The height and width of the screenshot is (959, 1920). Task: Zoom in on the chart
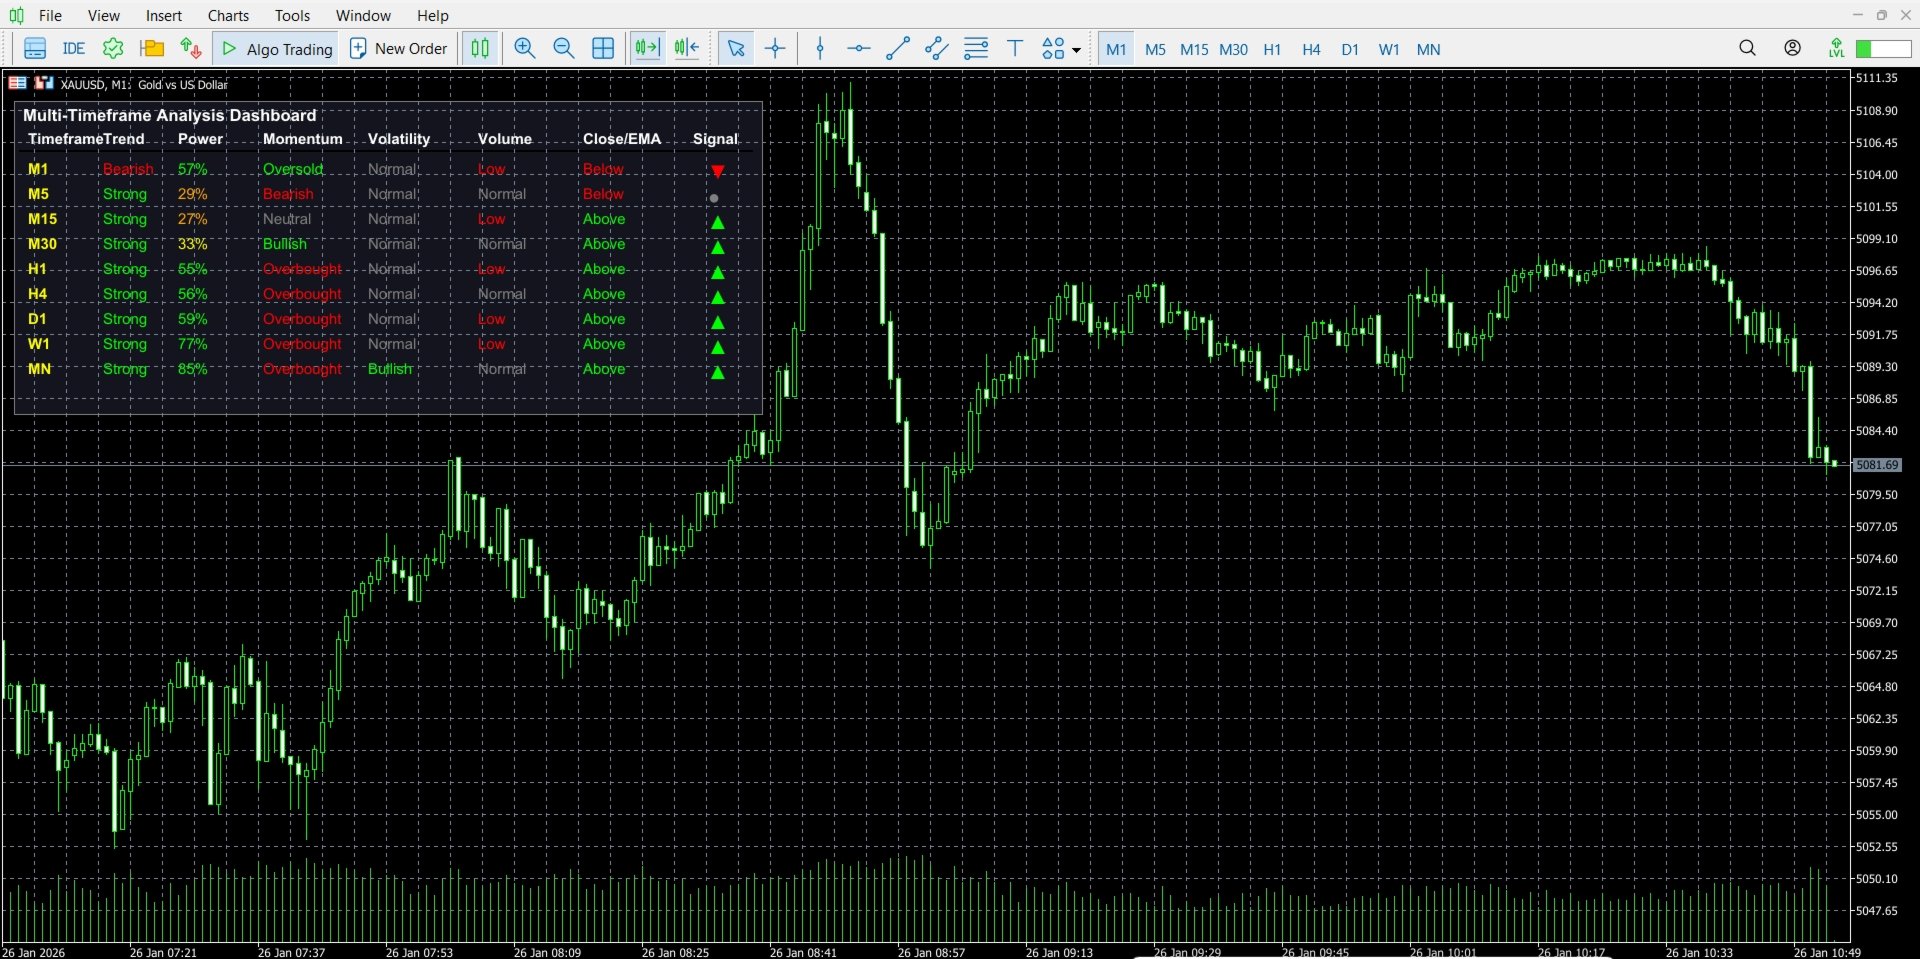point(524,48)
